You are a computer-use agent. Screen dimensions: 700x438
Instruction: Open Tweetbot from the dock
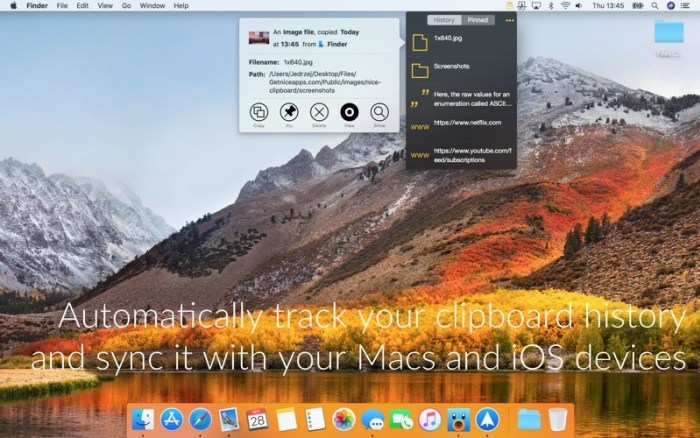[x=458, y=420]
